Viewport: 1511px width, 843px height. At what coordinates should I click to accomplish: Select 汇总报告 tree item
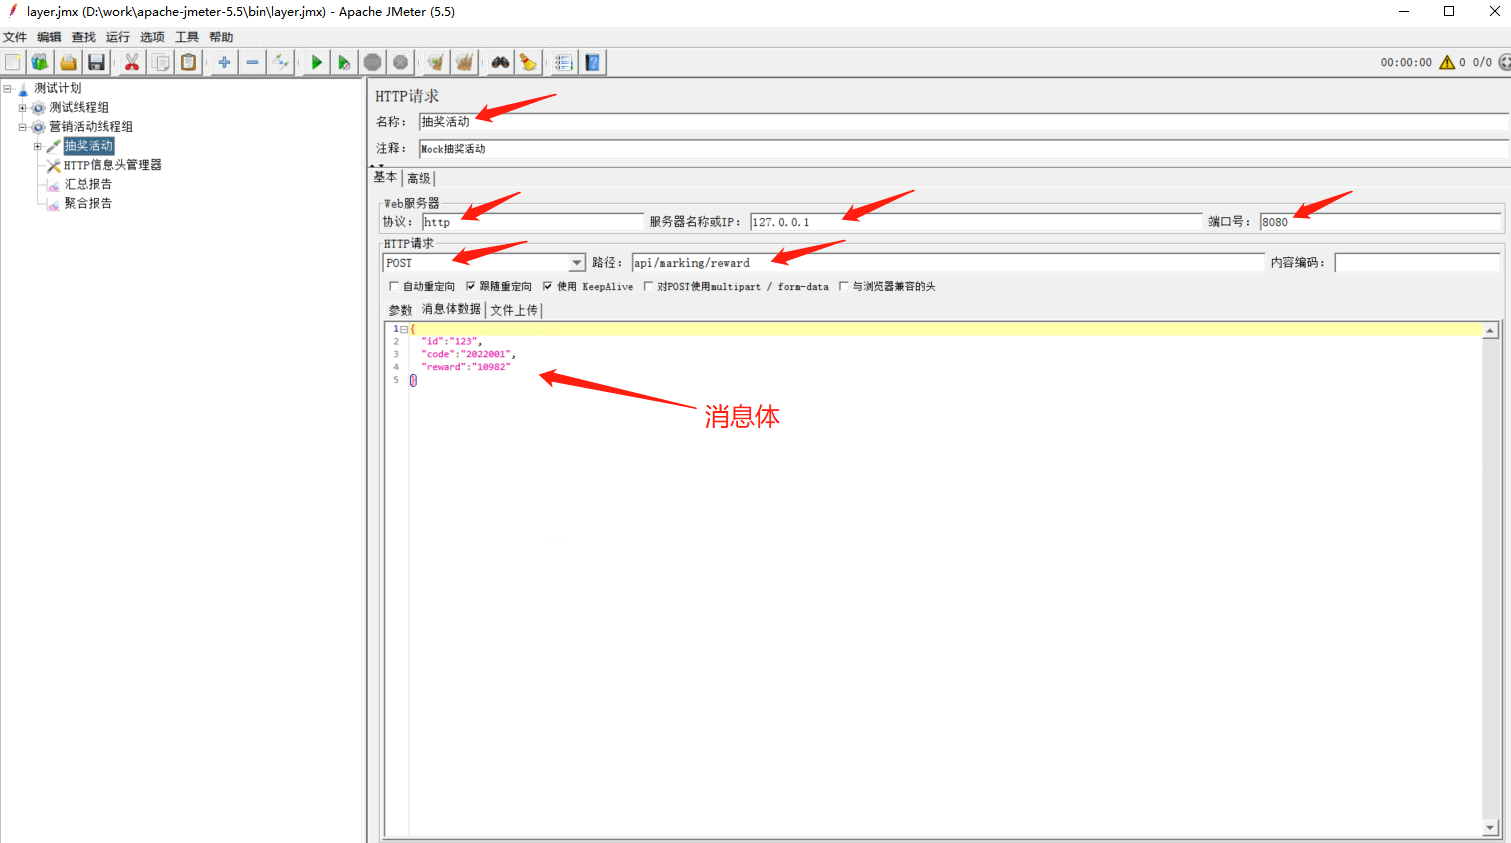pyautogui.click(x=88, y=184)
